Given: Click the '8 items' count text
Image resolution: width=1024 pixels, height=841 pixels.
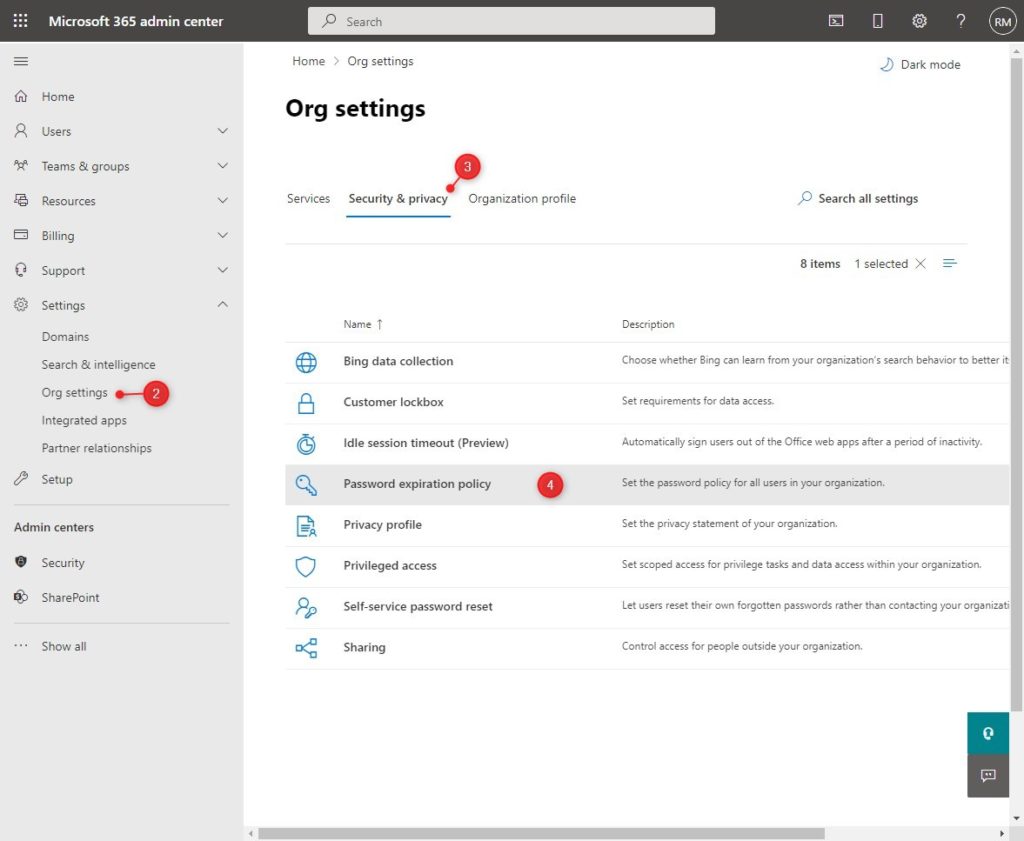Looking at the screenshot, I should pyautogui.click(x=820, y=264).
